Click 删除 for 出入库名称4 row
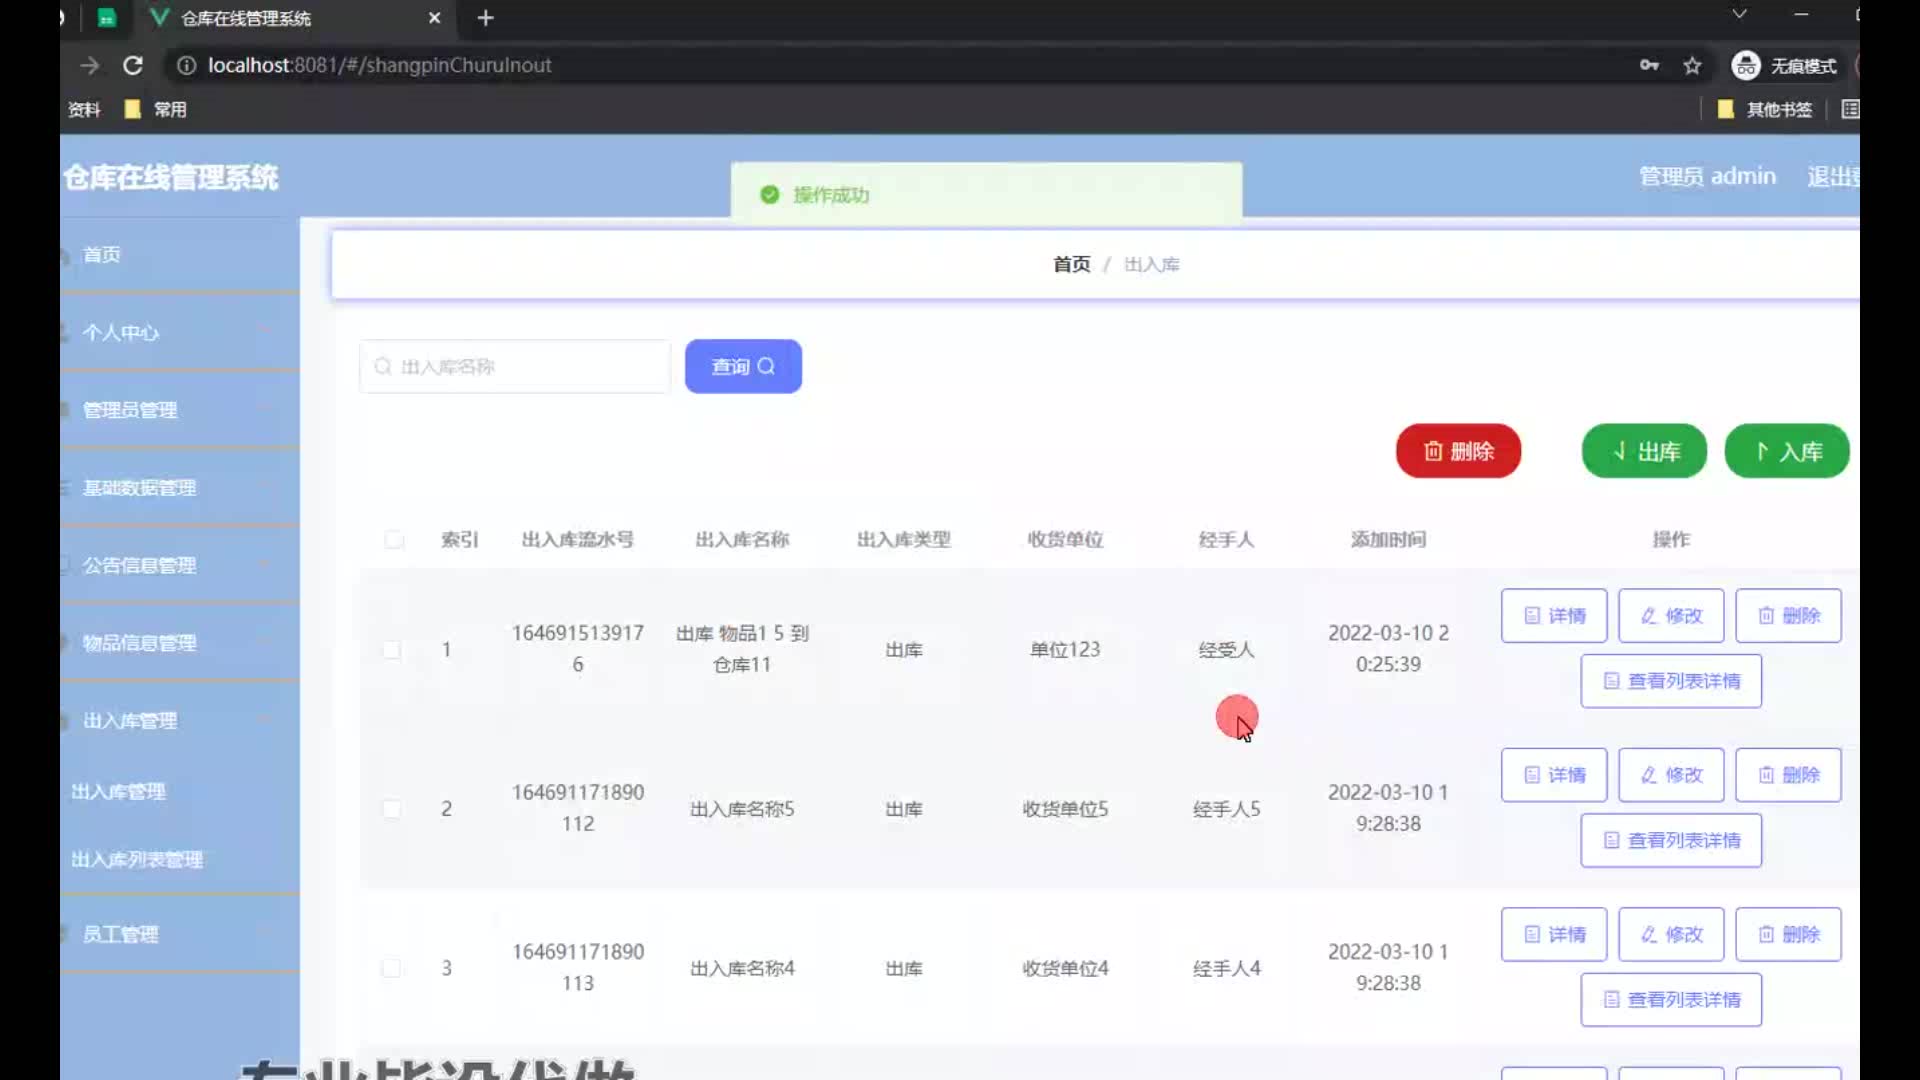The height and width of the screenshot is (1080, 1920). point(1788,934)
